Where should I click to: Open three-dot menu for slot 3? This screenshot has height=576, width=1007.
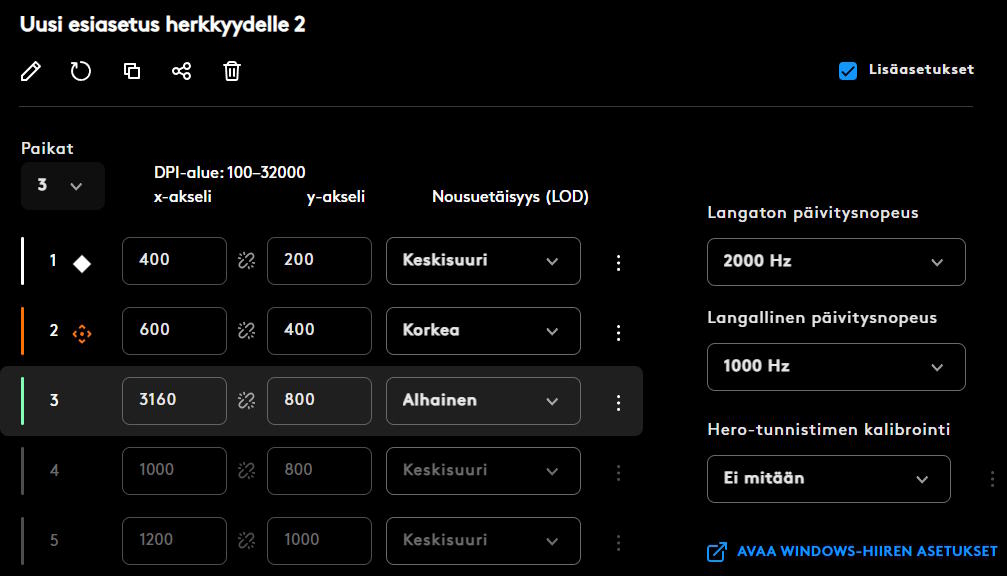(618, 402)
